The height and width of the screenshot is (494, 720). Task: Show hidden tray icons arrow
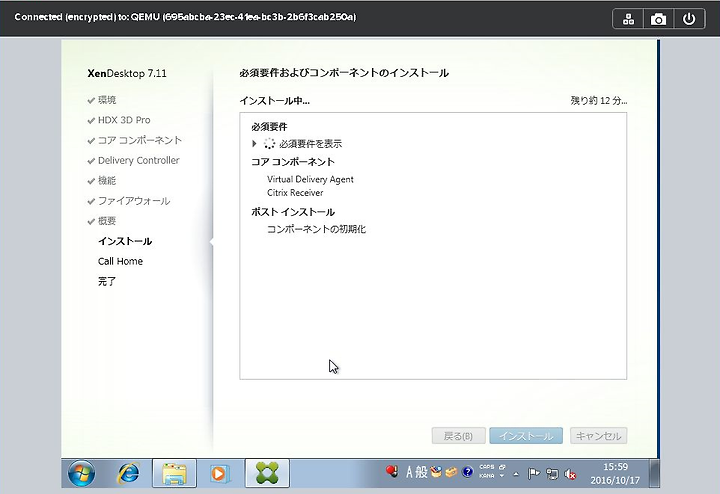pos(516,474)
